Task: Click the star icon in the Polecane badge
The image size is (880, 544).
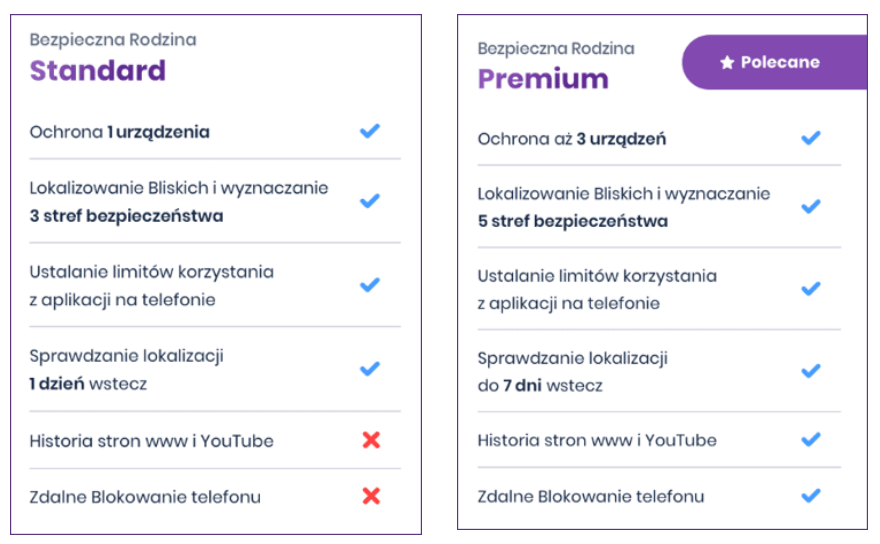Action: (727, 62)
